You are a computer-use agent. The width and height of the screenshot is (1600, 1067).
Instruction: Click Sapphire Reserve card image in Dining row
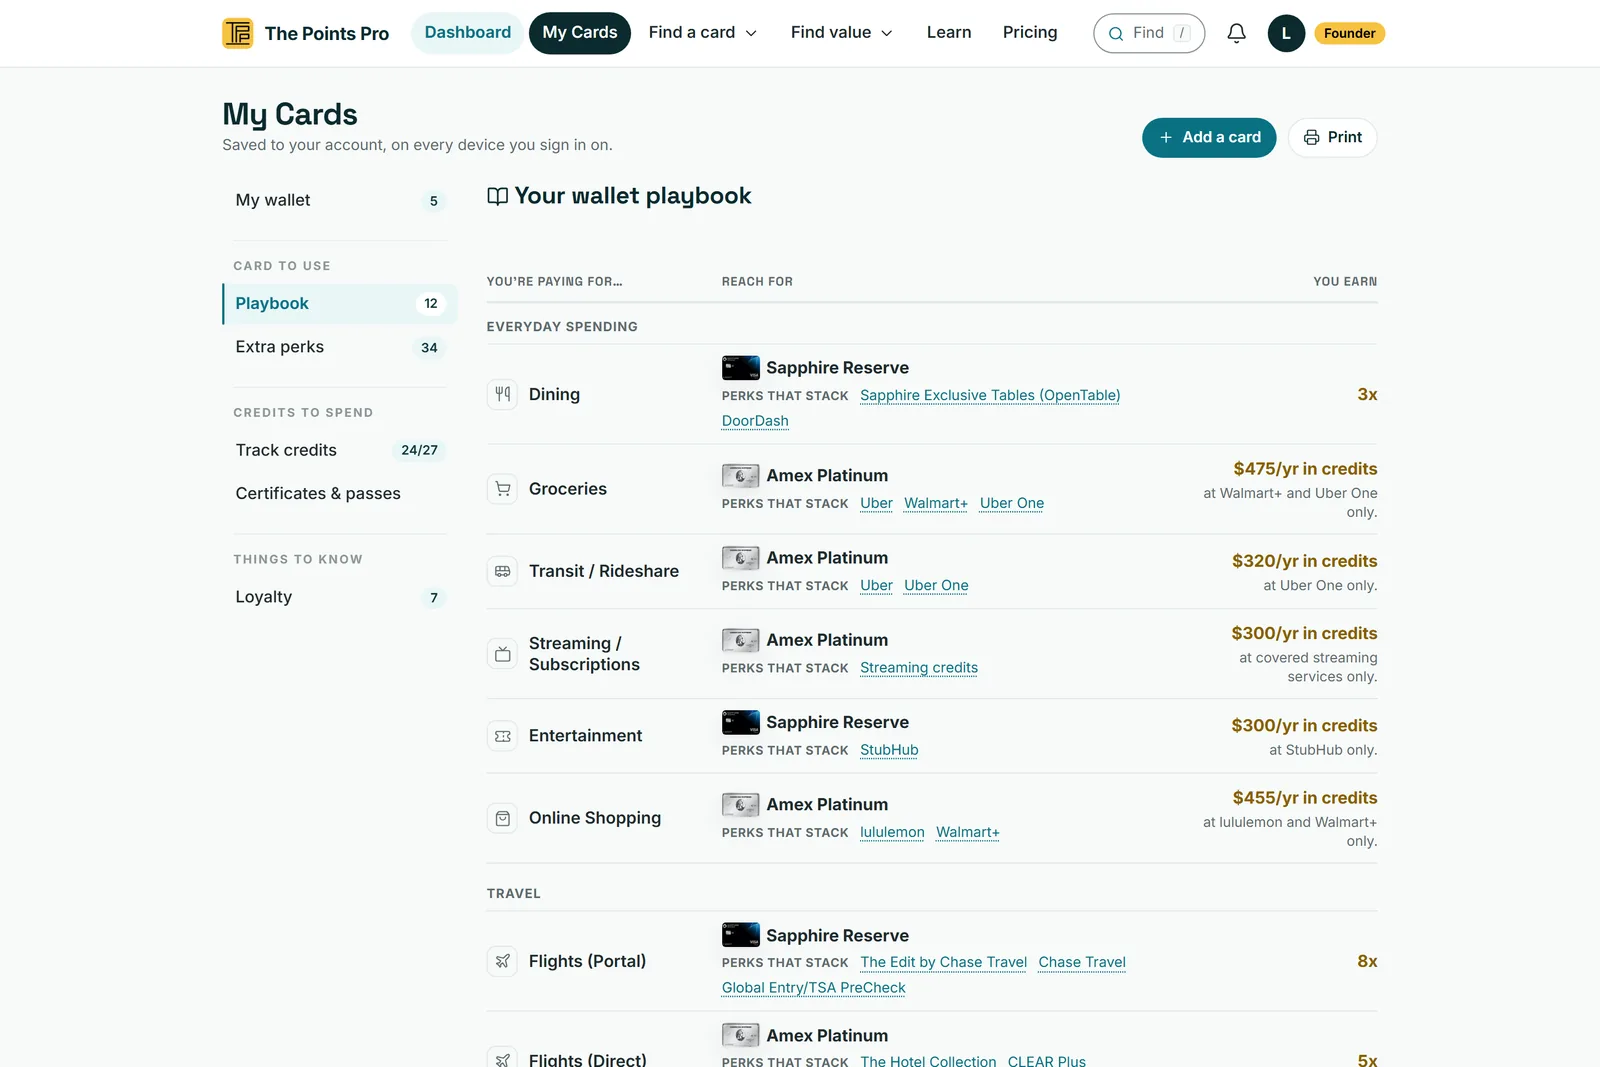coord(741,368)
